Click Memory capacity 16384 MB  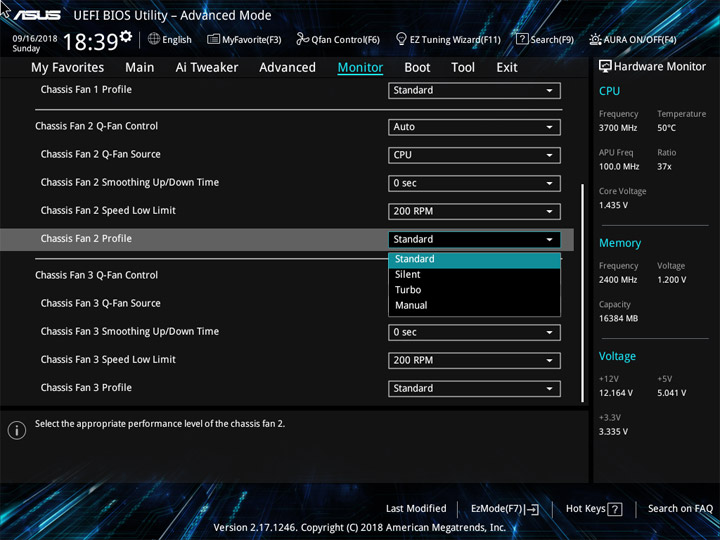coord(619,318)
